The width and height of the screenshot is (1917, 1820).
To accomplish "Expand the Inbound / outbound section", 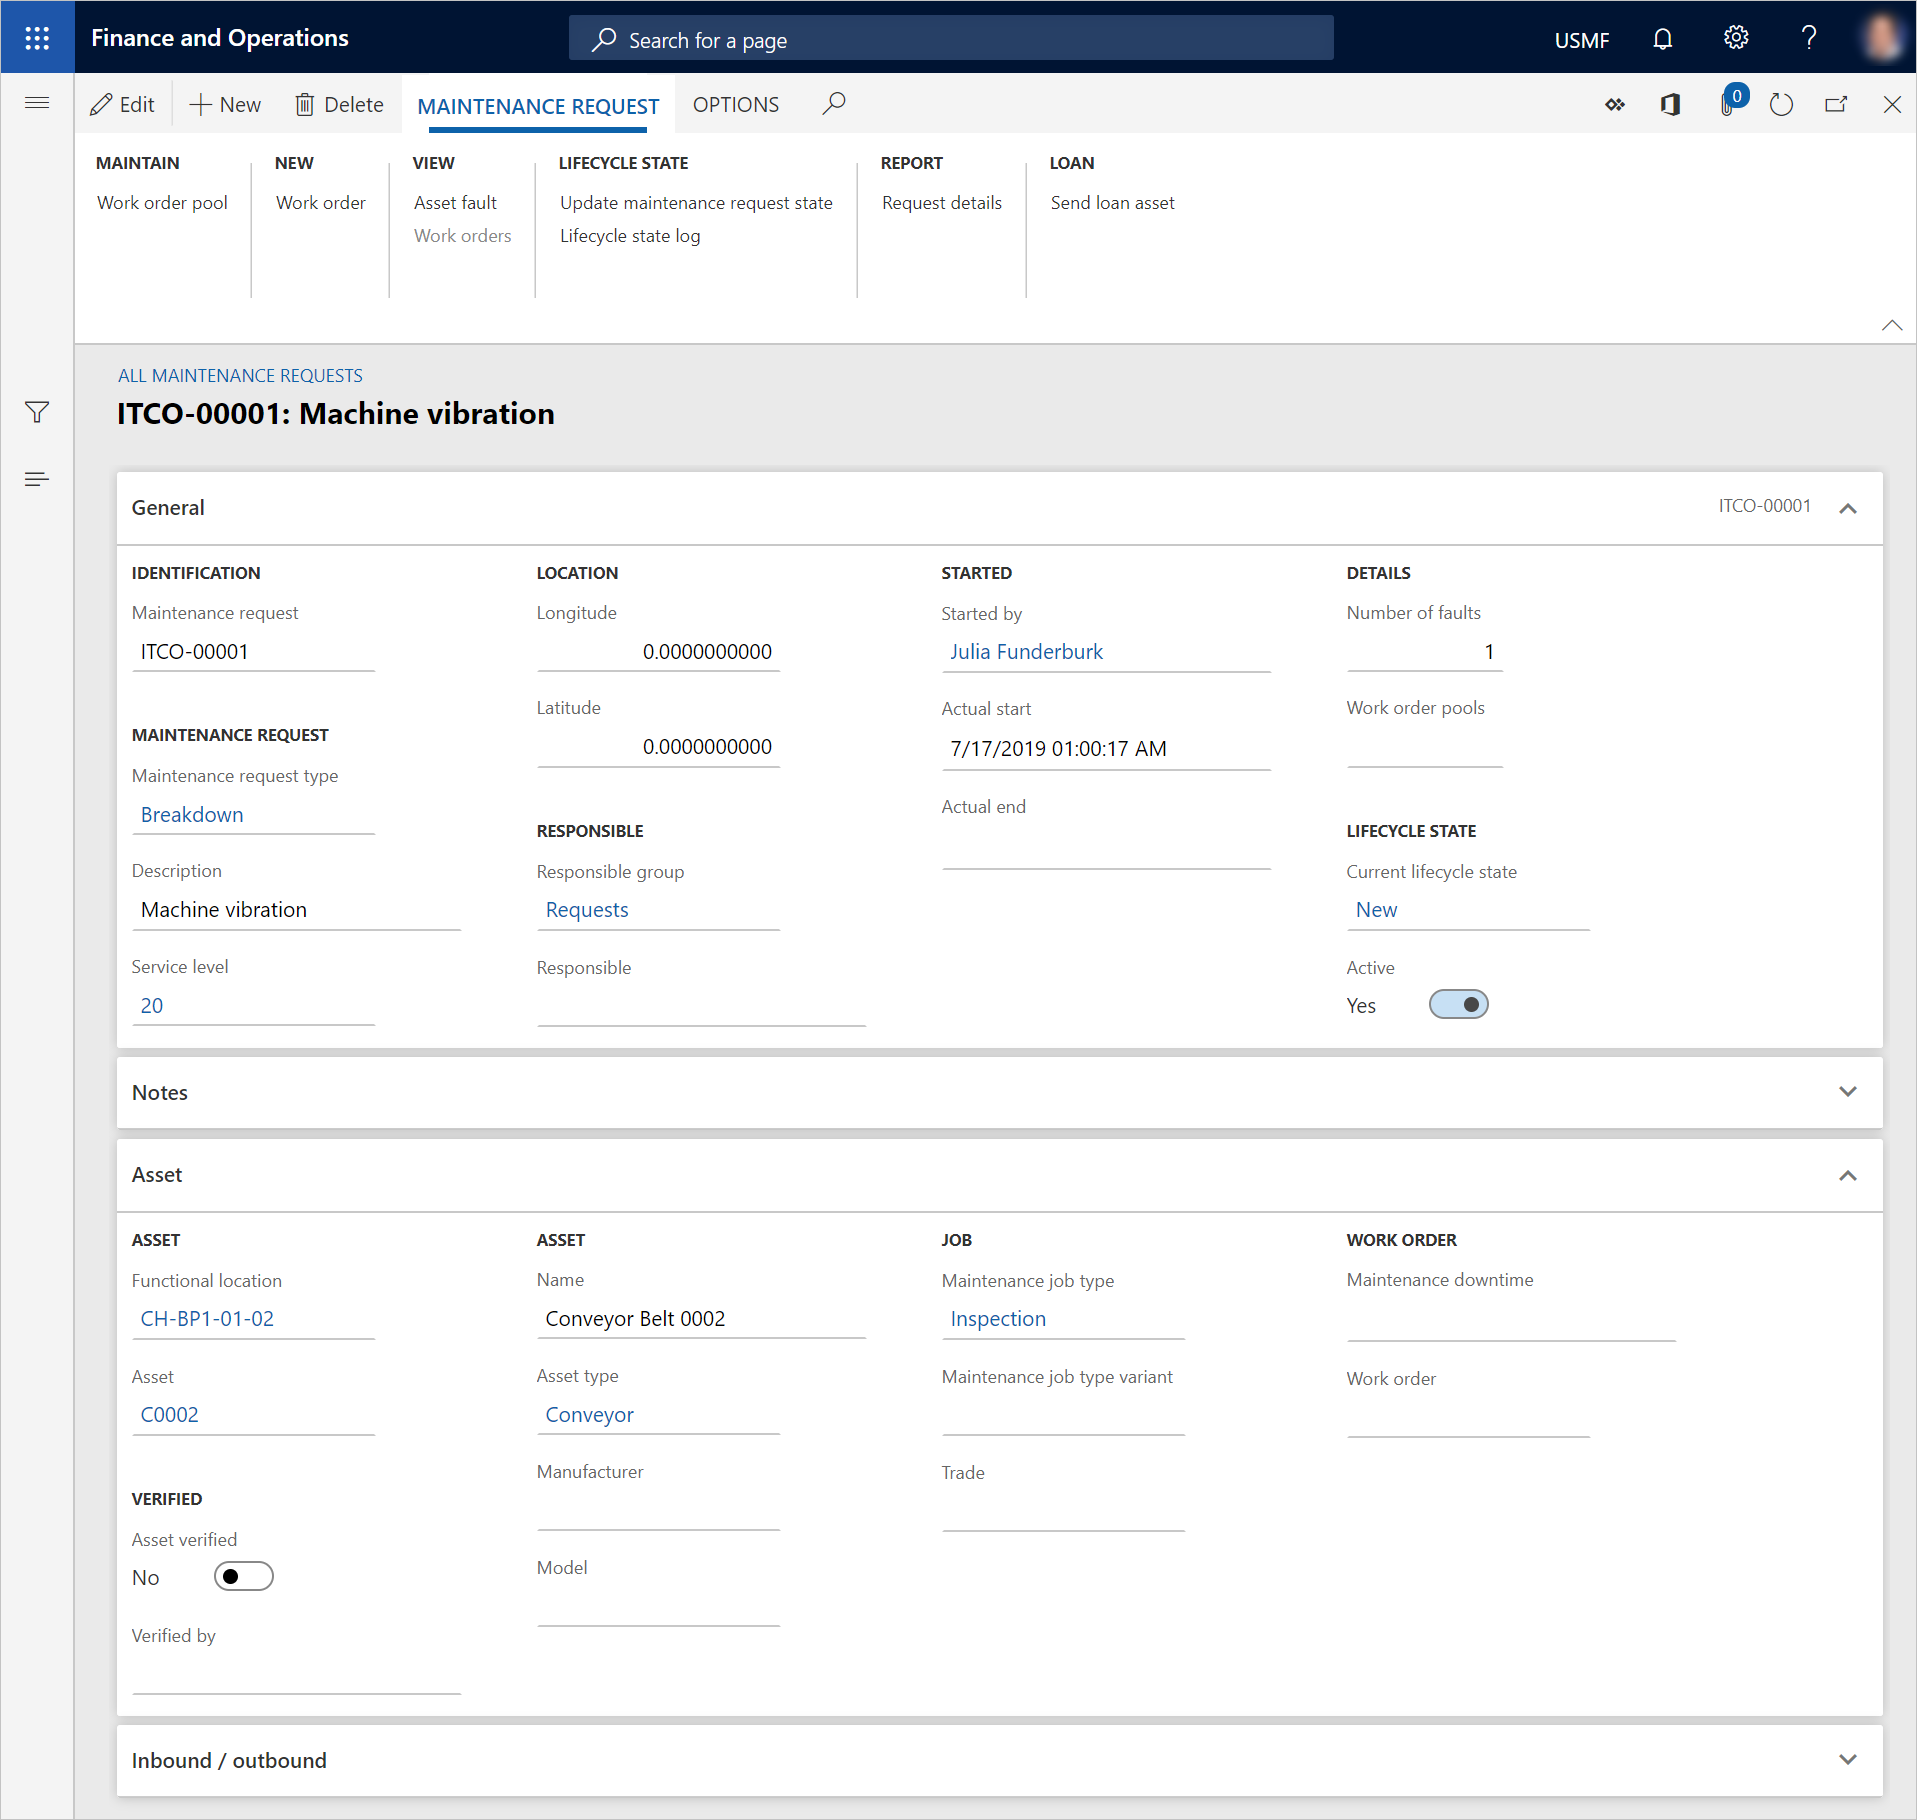I will click(x=1847, y=1760).
